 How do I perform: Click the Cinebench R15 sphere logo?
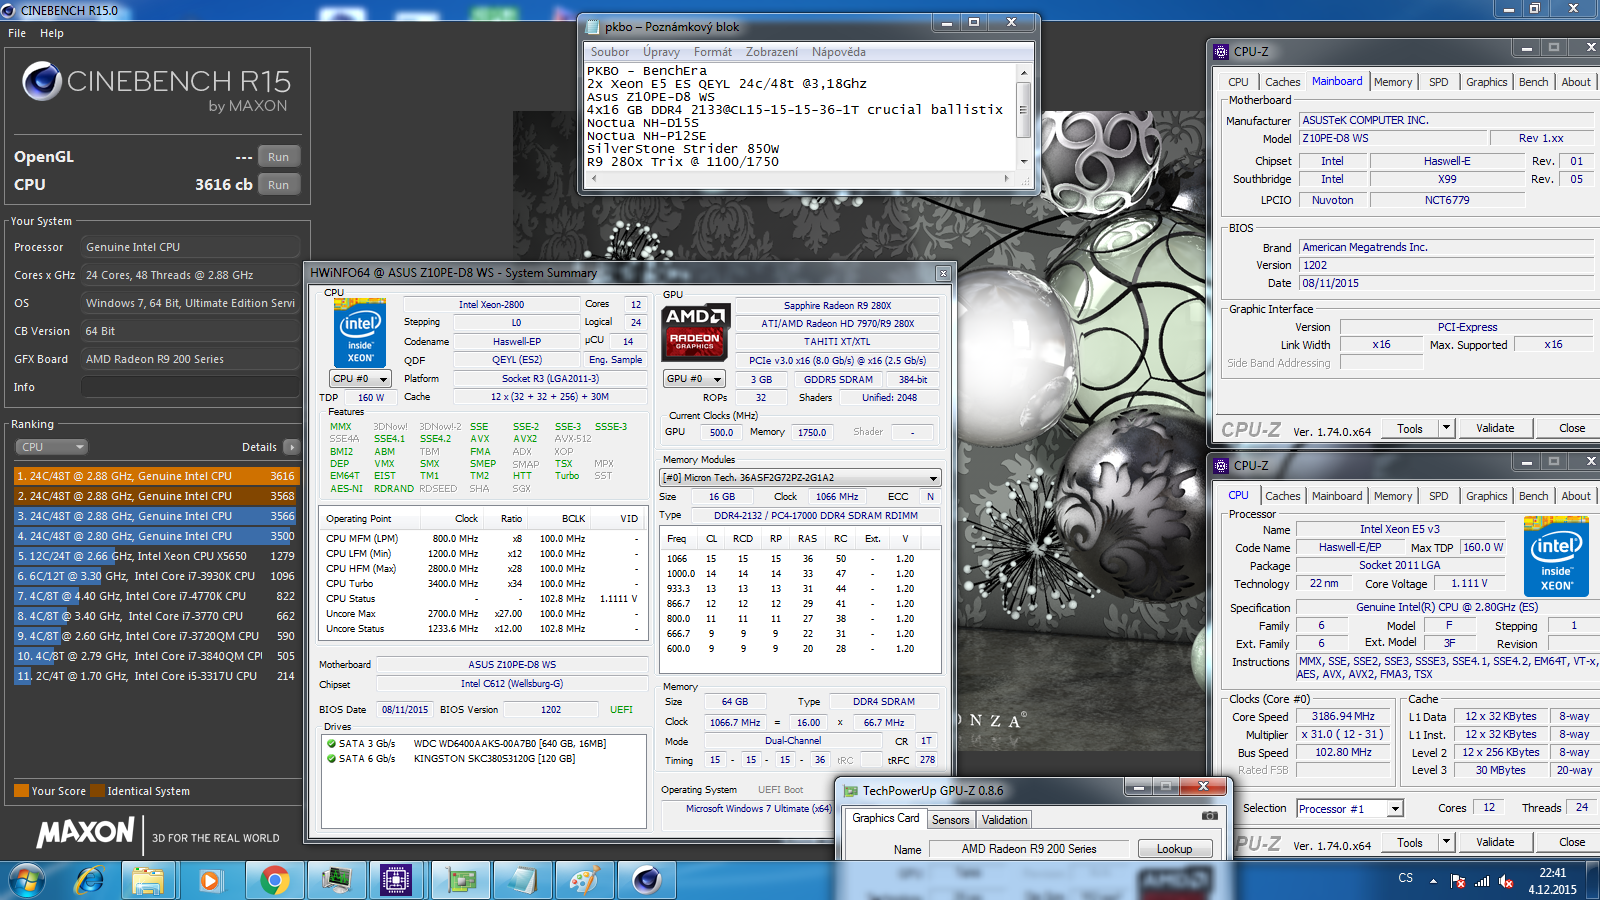(42, 81)
